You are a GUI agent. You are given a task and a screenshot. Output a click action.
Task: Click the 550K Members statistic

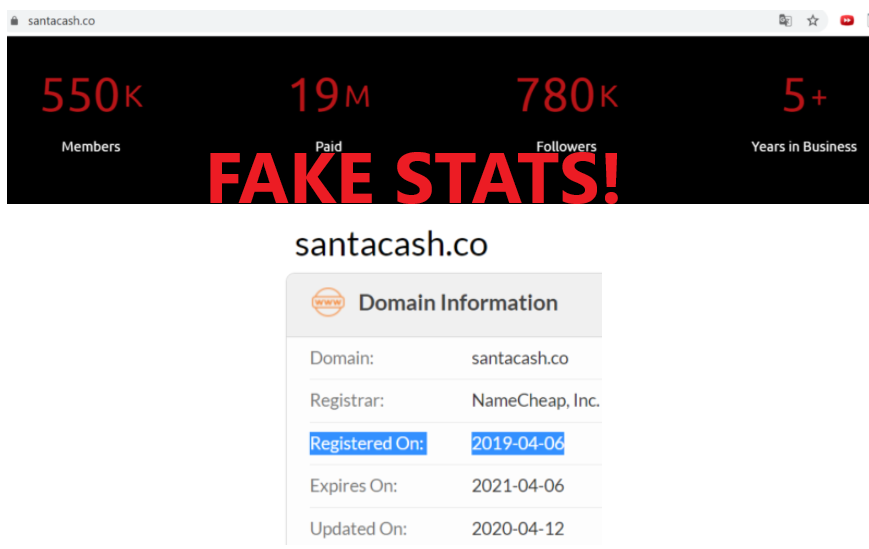pyautogui.click(x=91, y=114)
